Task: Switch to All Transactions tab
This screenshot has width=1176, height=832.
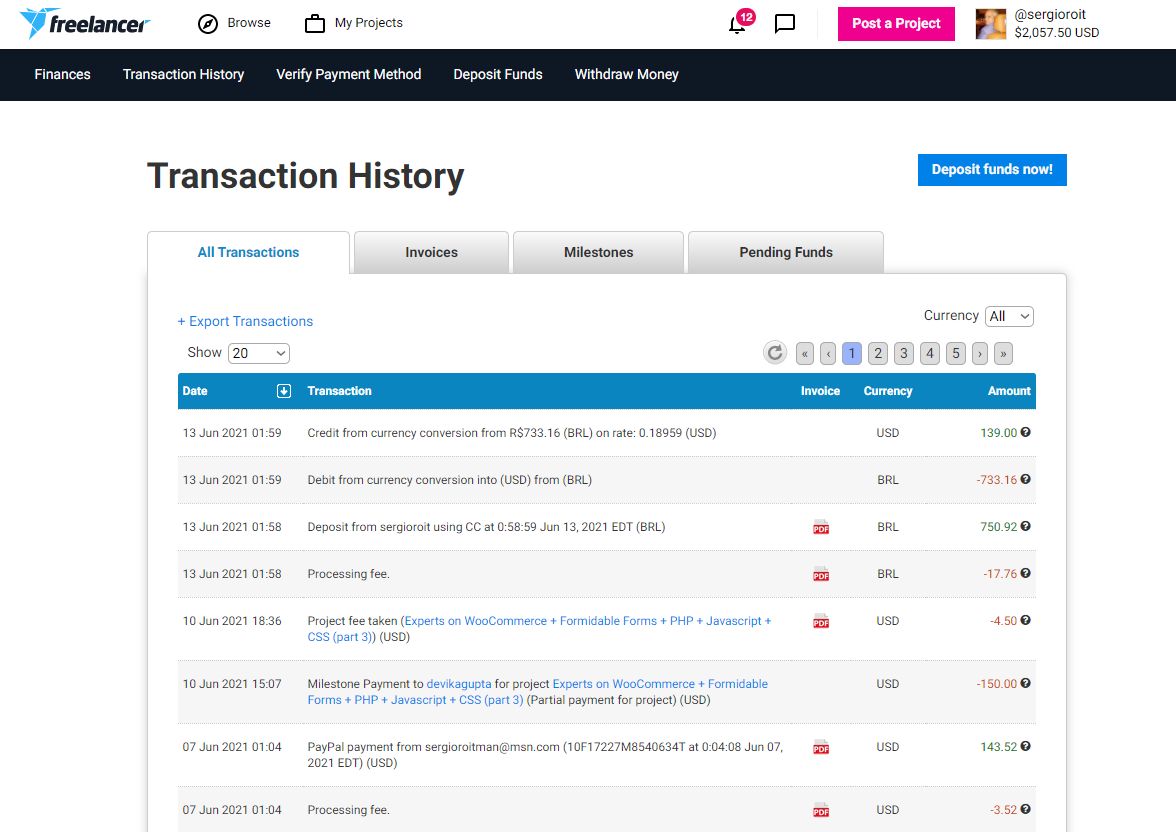Action: 248,253
